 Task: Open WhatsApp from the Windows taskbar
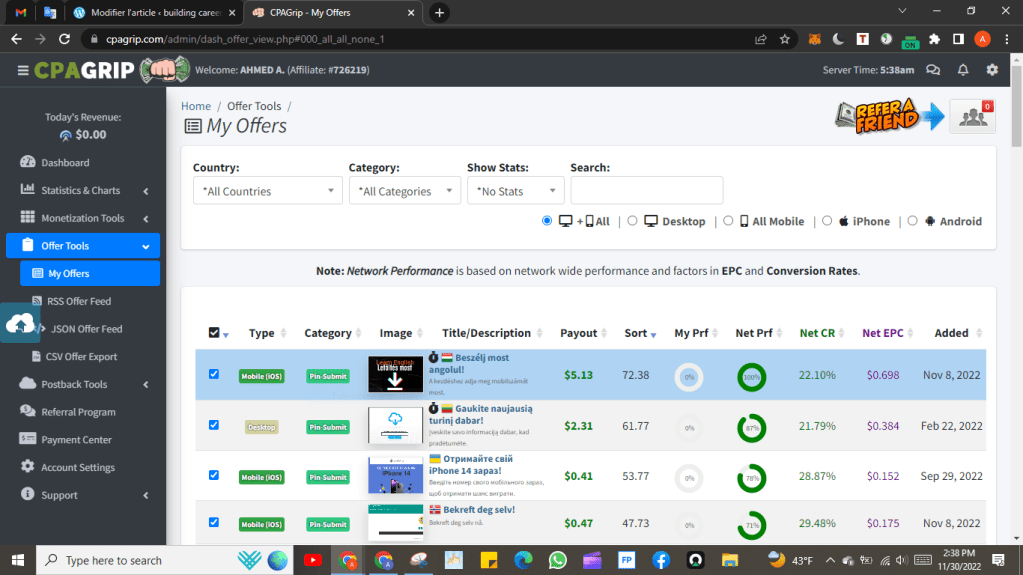(x=557, y=560)
